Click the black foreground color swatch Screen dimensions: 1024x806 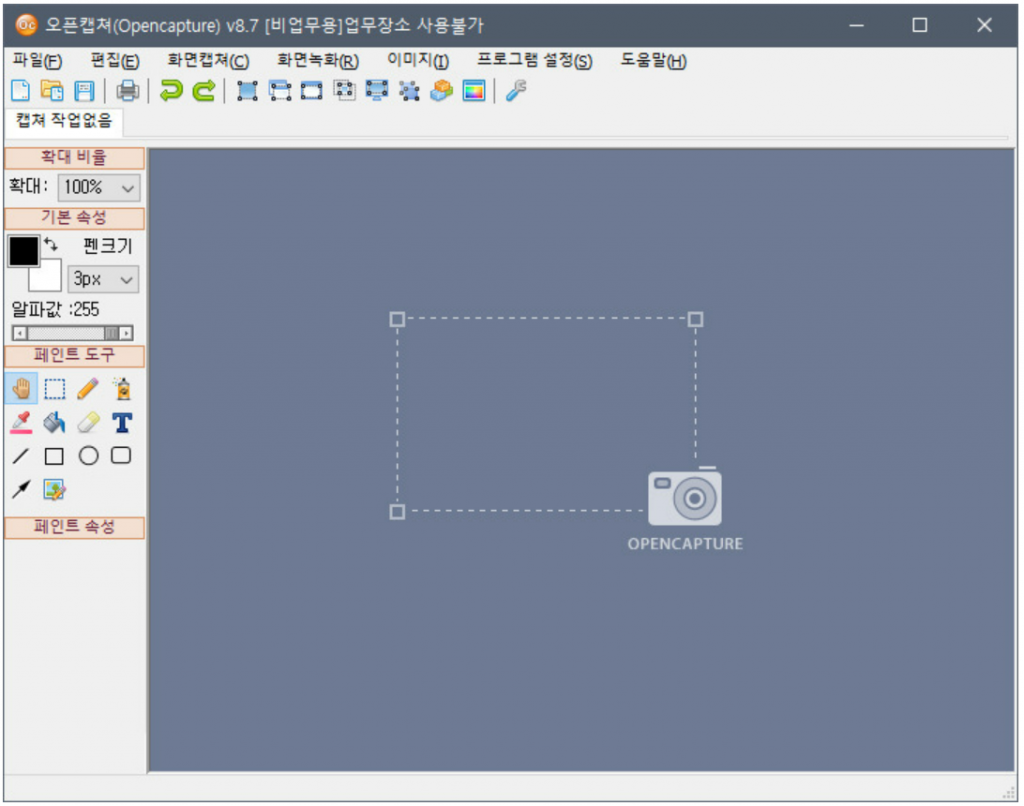pos(24,251)
